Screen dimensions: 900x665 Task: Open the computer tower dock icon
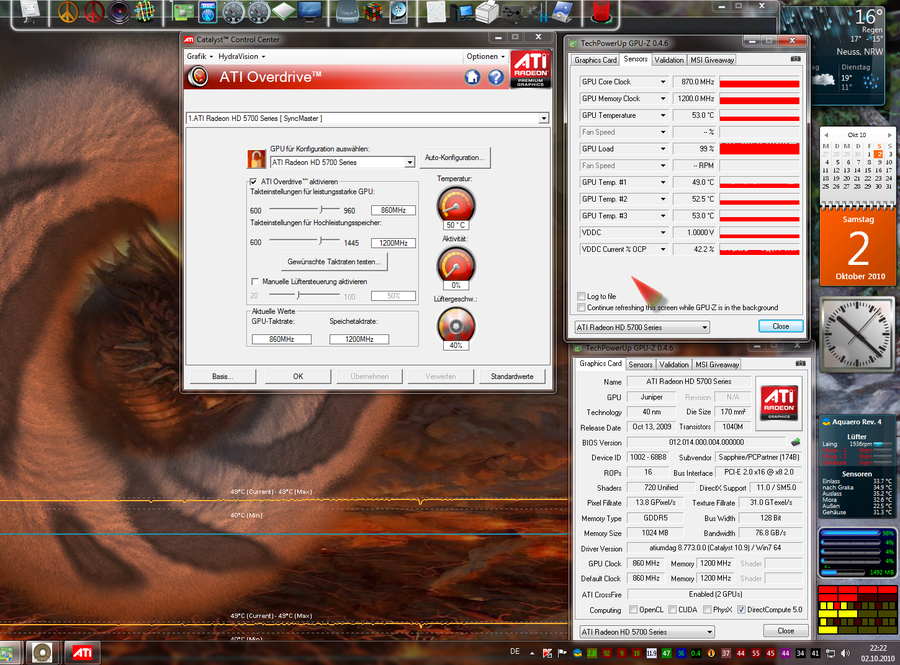461,12
